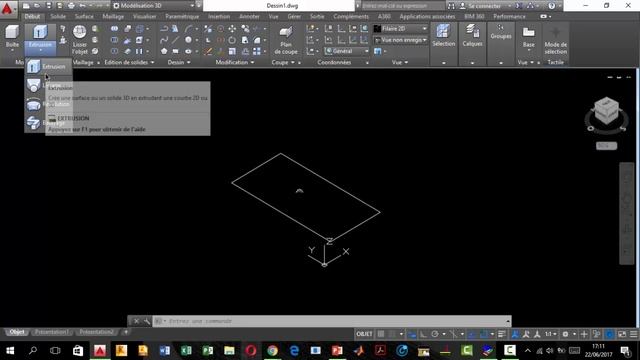Toggle dynamic input in status bar
The height and width of the screenshot is (360, 640).
coord(412,334)
